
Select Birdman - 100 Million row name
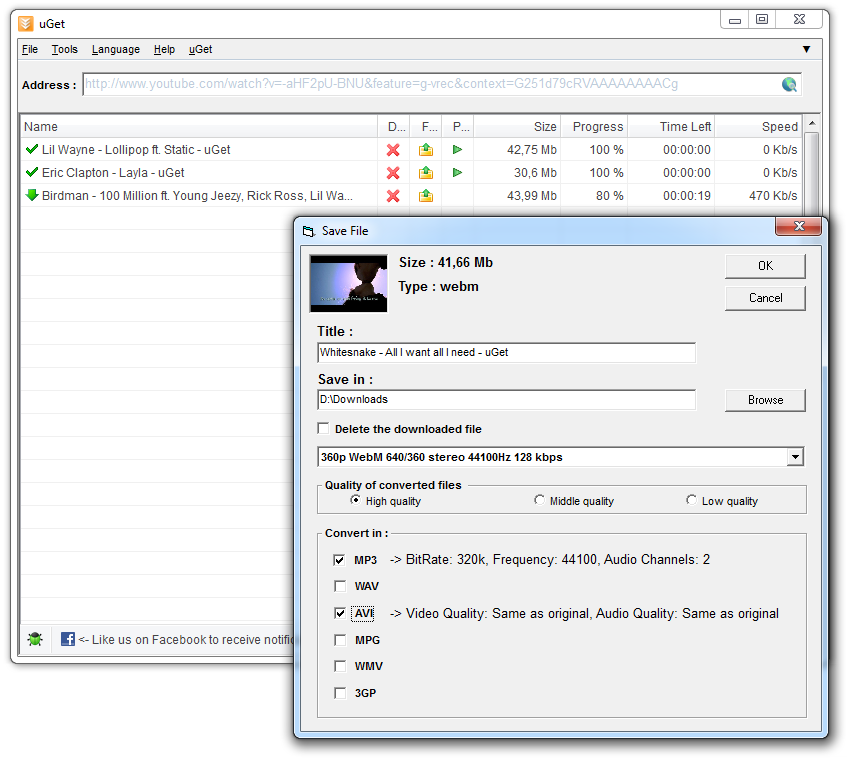point(197,196)
